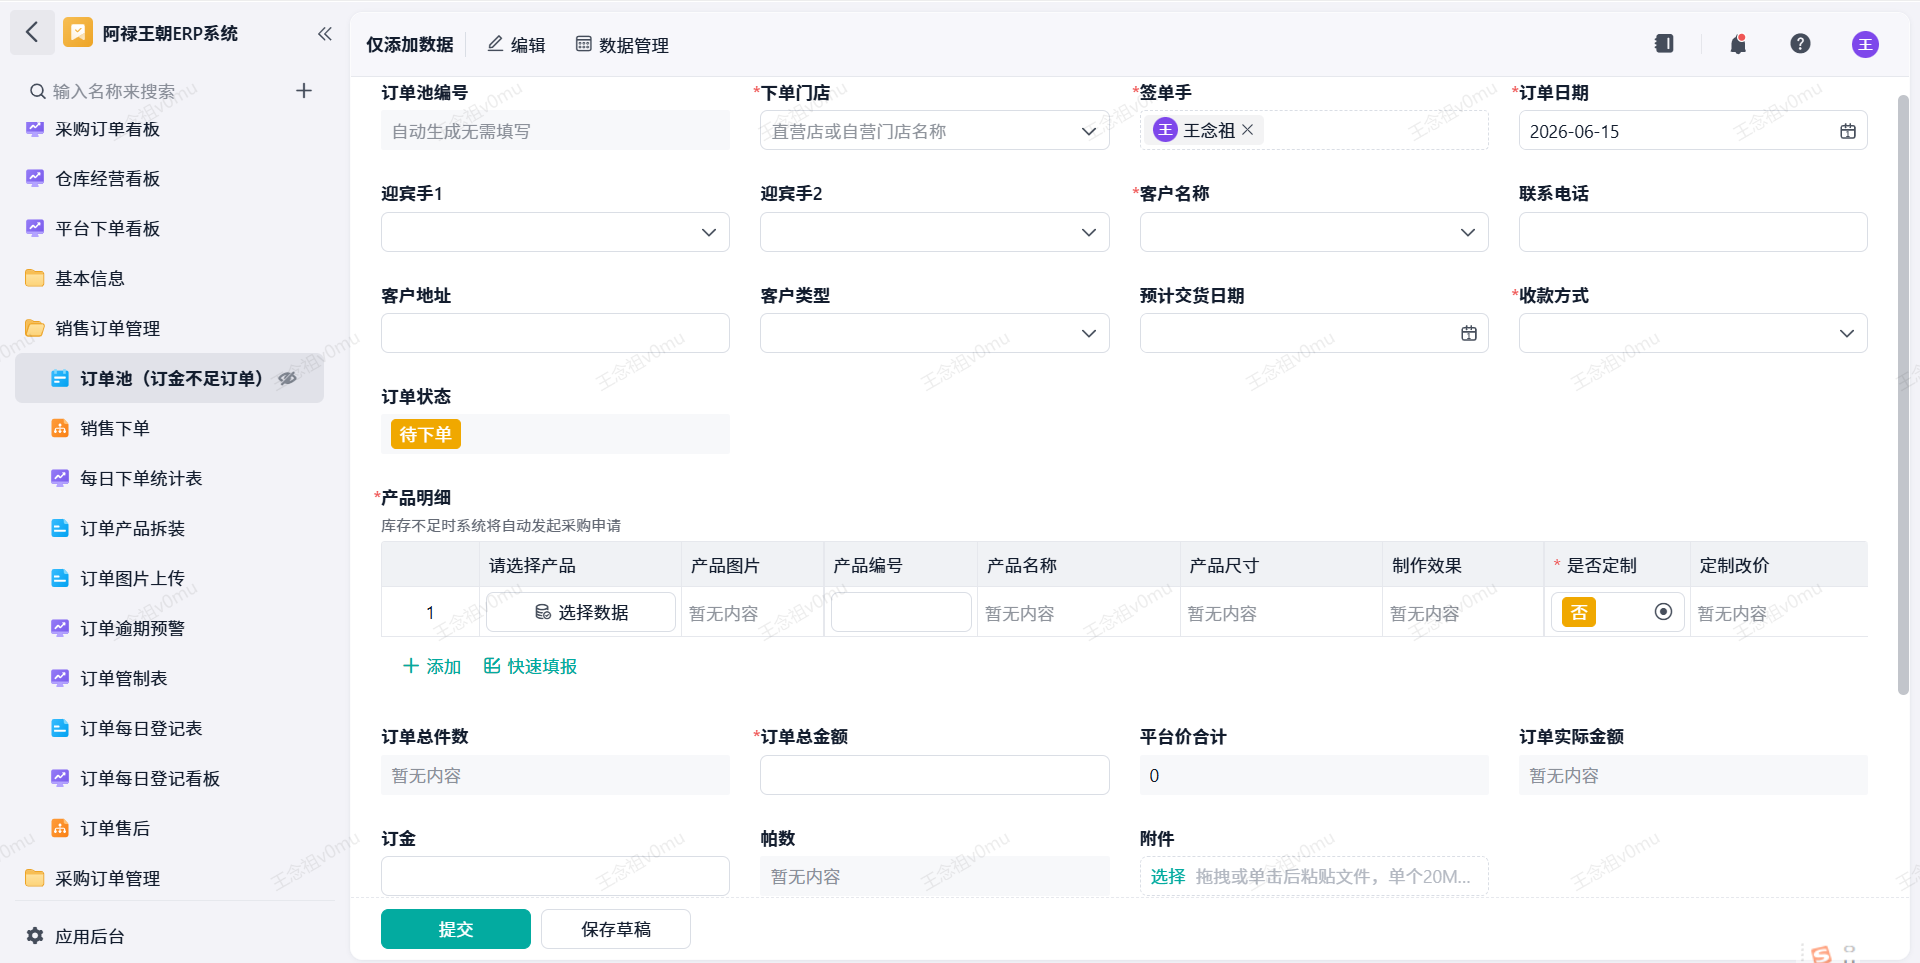Open the 收款方式 dropdown
The height and width of the screenshot is (963, 1920).
pyautogui.click(x=1693, y=333)
